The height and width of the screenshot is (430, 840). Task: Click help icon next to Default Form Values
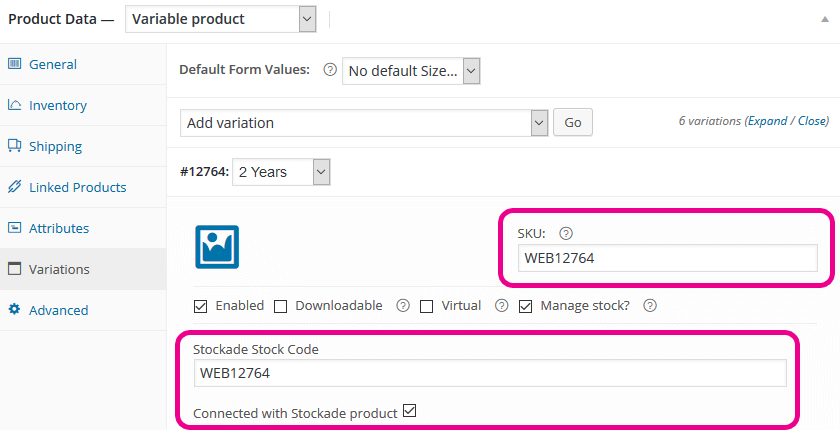pos(330,70)
